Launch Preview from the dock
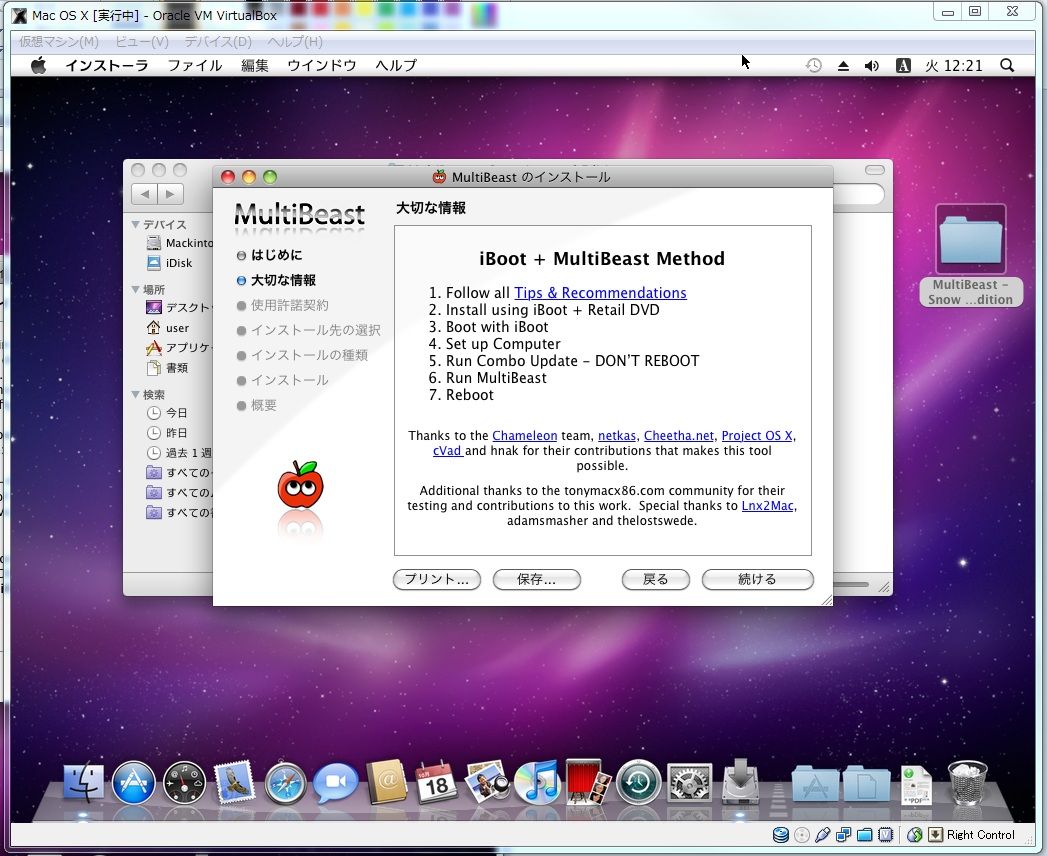Screen dimensions: 1047x856 [487, 782]
